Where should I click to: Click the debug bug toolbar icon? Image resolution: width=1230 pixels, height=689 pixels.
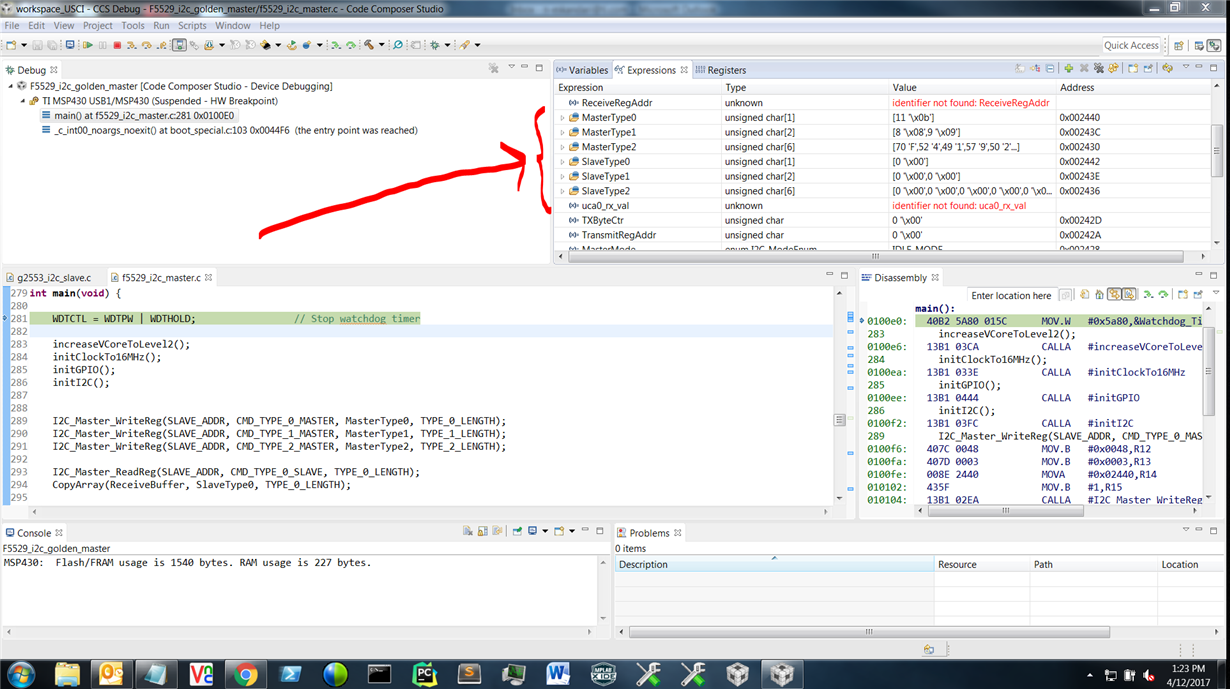(435, 45)
